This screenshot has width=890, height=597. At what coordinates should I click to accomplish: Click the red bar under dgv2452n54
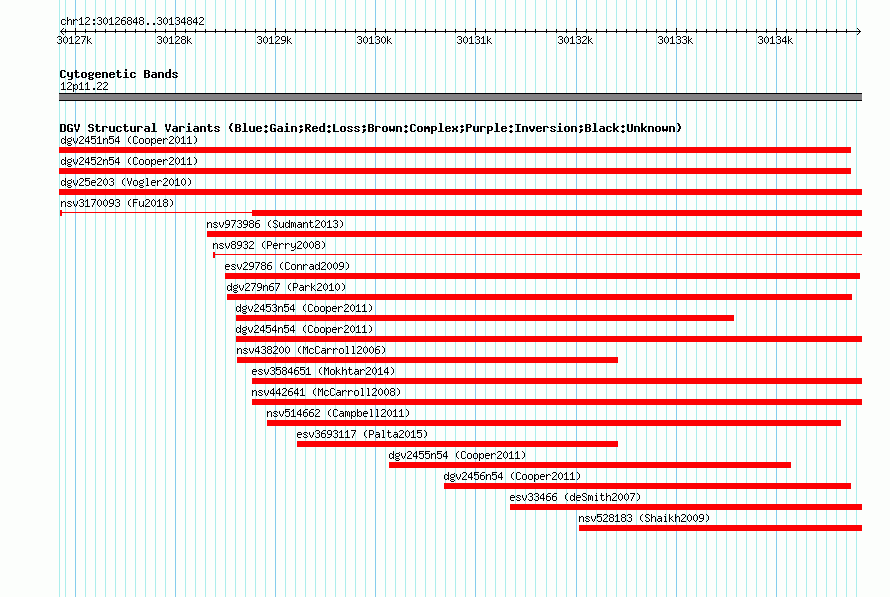455,171
